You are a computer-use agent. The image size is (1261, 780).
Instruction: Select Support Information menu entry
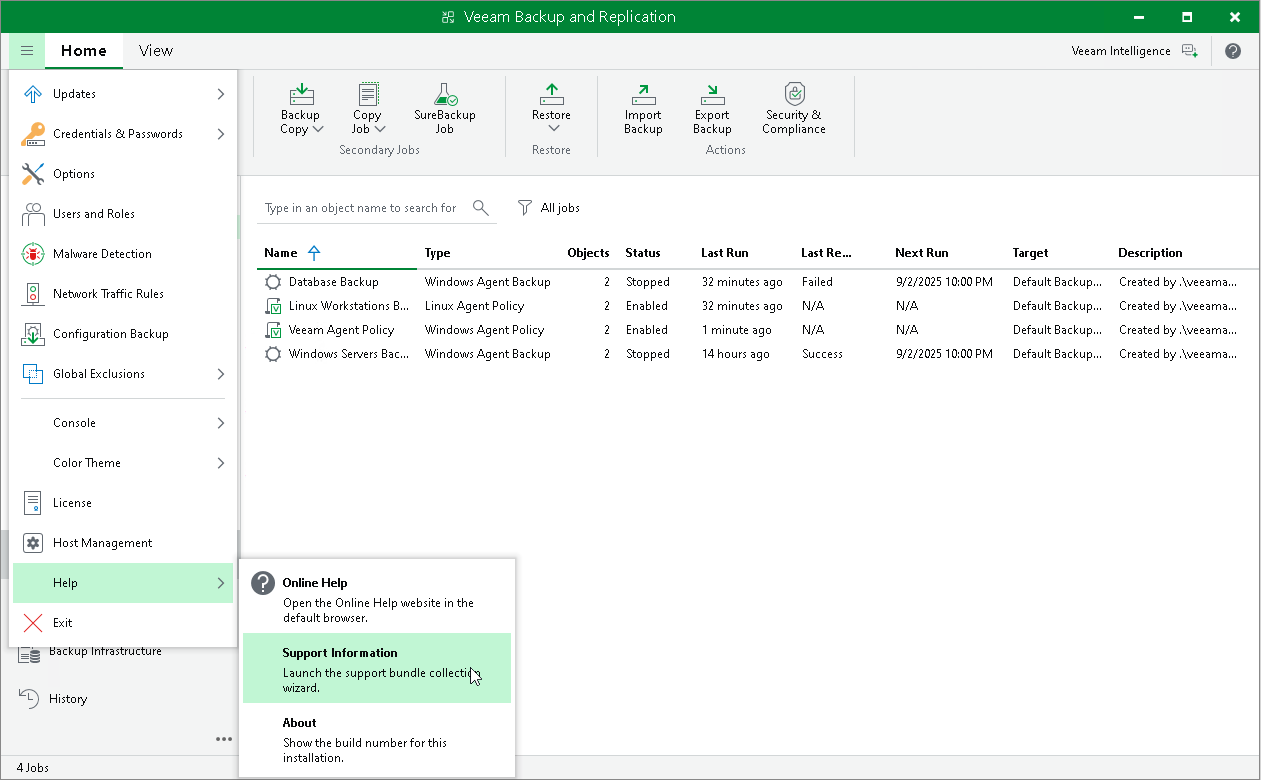point(377,668)
